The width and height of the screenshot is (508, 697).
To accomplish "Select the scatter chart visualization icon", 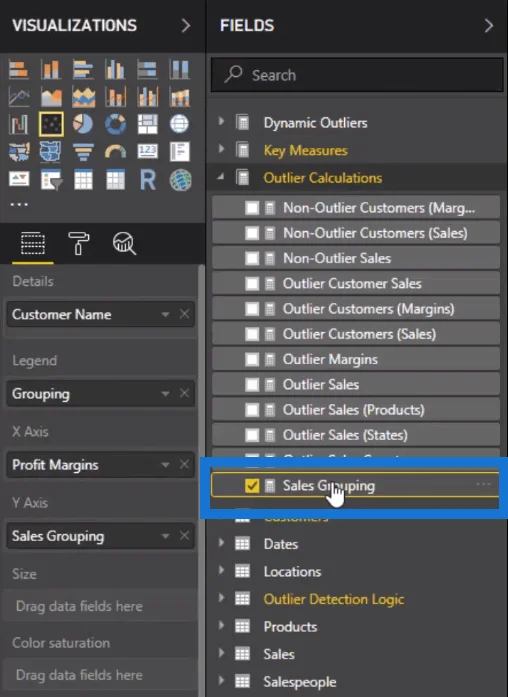I will (x=51, y=124).
